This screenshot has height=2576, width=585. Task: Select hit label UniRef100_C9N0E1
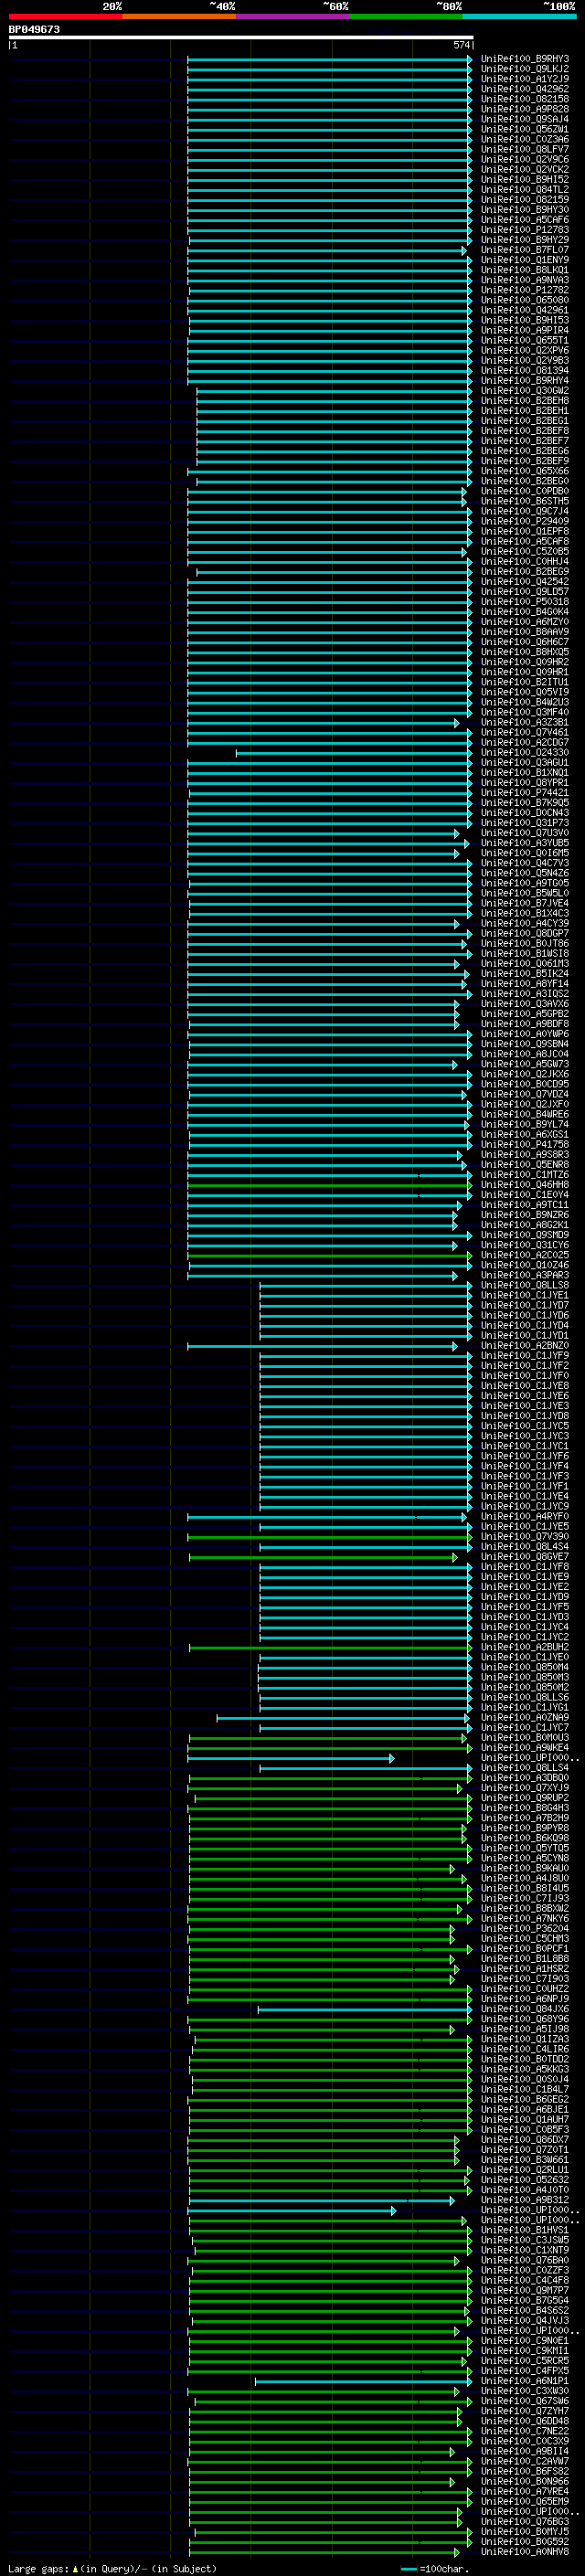point(524,2341)
